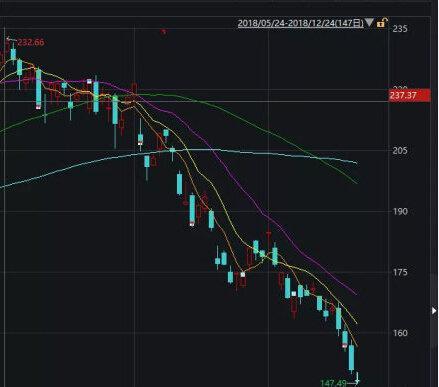This screenshot has height=387, width=439.
Task: Click the white marker beside the 172 candles
Action: click(x=294, y=294)
